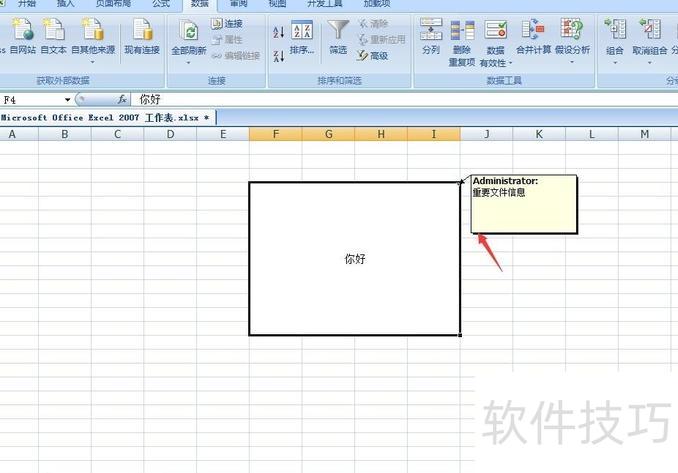
Task: Click the 数据有效性 data validation icon
Action: click(496, 31)
